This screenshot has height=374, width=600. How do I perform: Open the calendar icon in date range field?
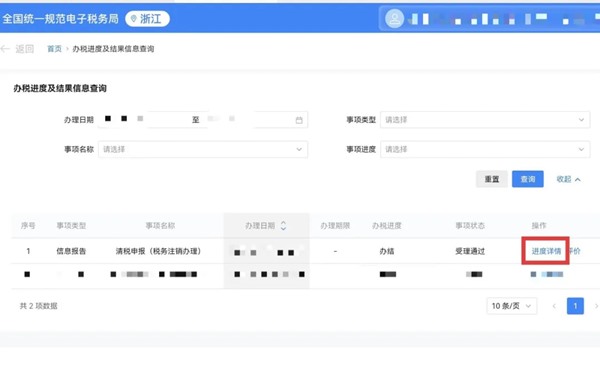click(299, 120)
